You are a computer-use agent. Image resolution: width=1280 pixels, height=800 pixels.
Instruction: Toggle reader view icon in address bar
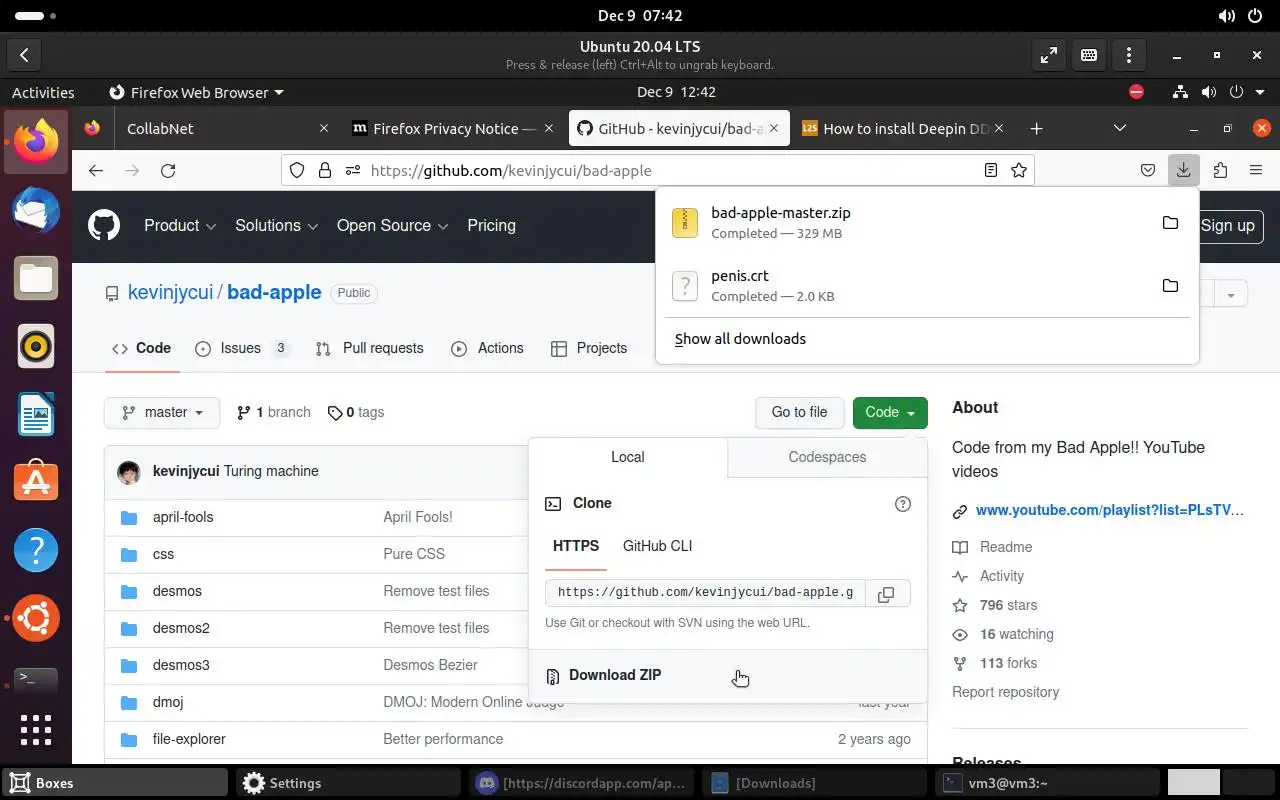coord(991,170)
